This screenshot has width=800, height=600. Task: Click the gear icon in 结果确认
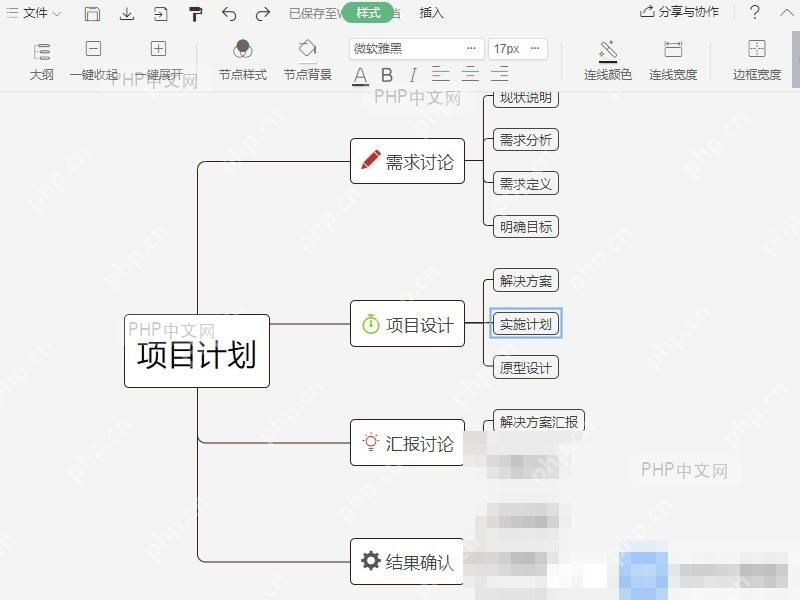370,560
